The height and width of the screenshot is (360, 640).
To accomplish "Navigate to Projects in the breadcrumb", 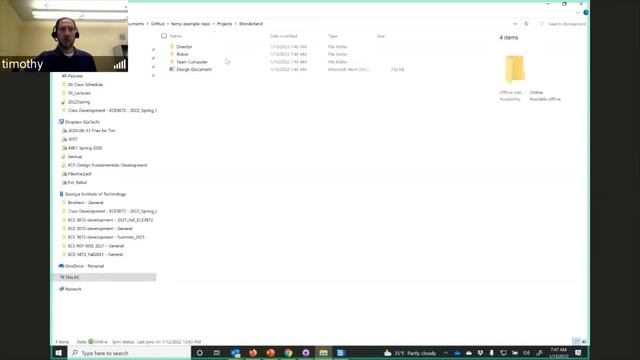I will pos(224,24).
